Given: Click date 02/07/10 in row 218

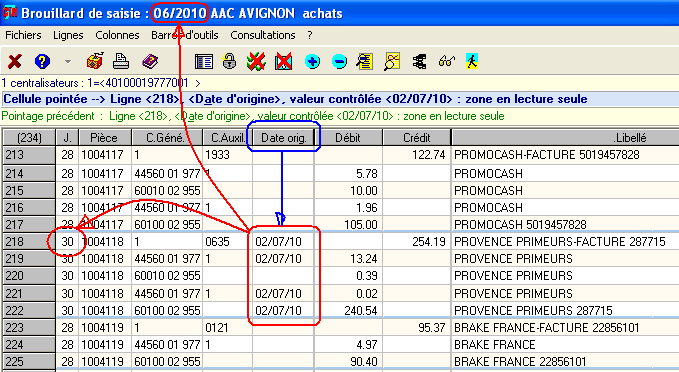Looking at the screenshot, I should 278,242.
